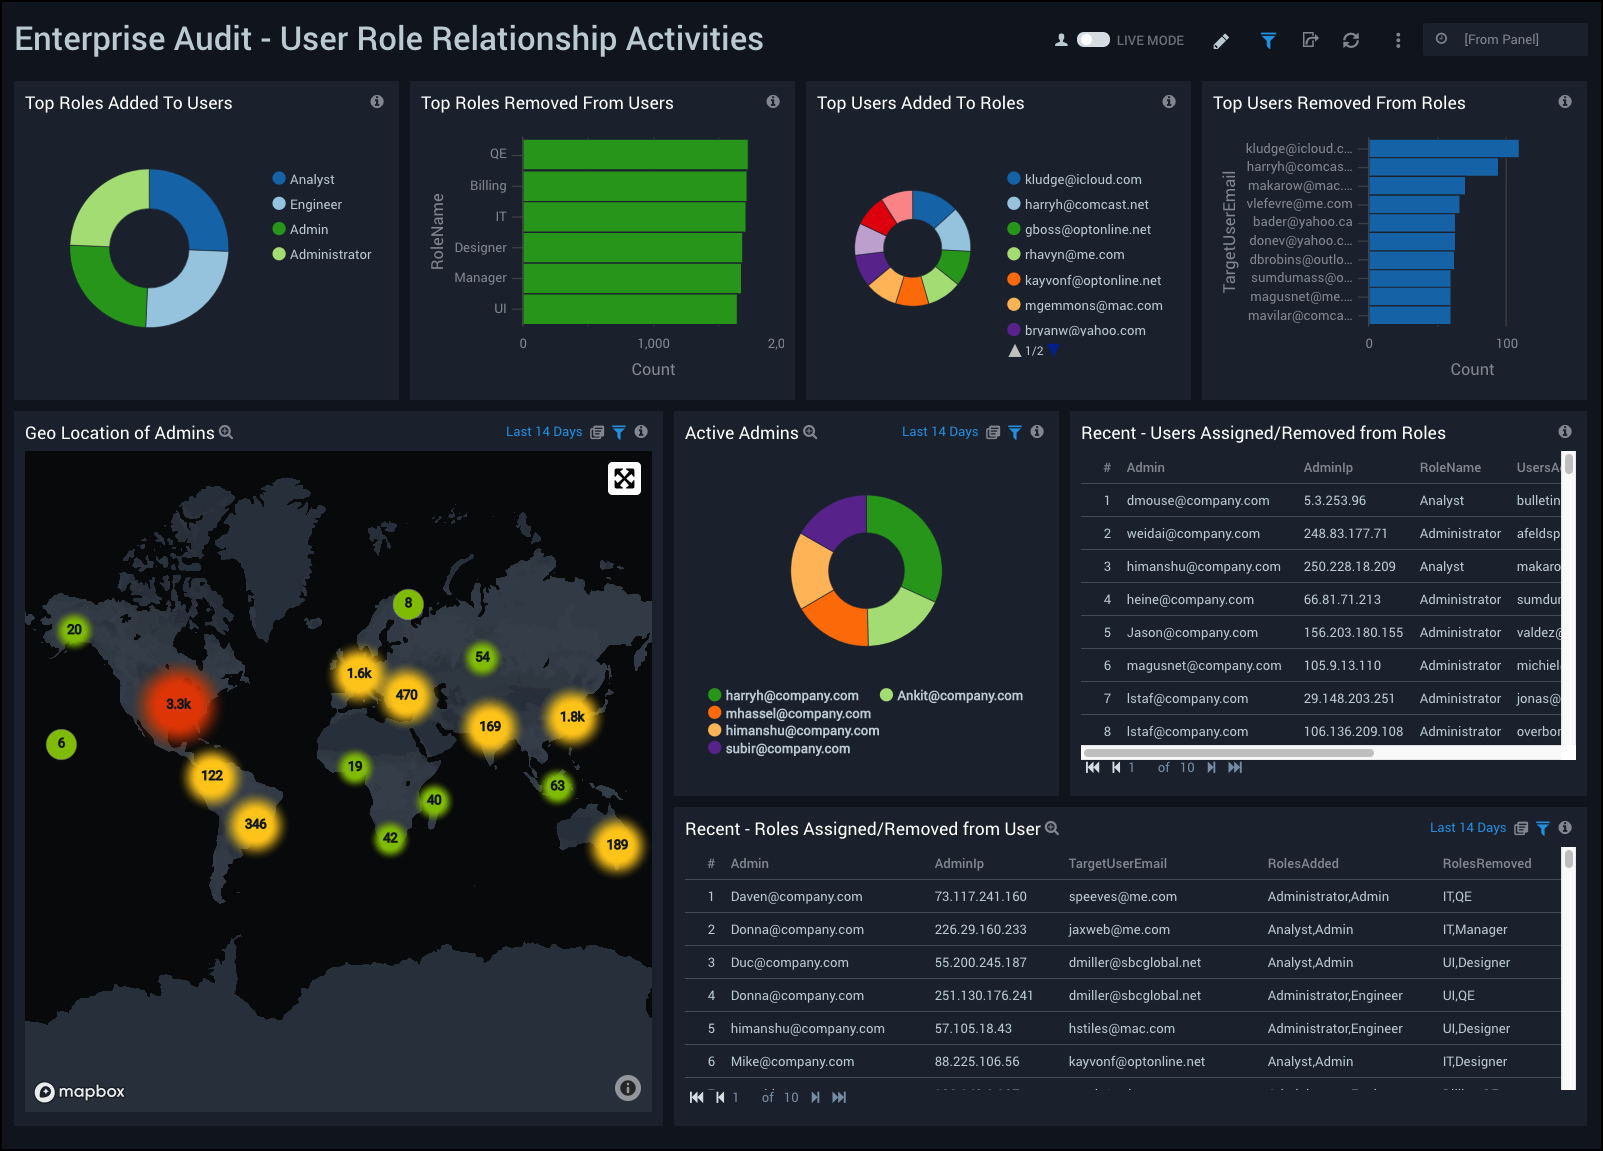Open magnifier icon beside Geo Location of Admins
The height and width of the screenshot is (1151, 1603).
(226, 432)
